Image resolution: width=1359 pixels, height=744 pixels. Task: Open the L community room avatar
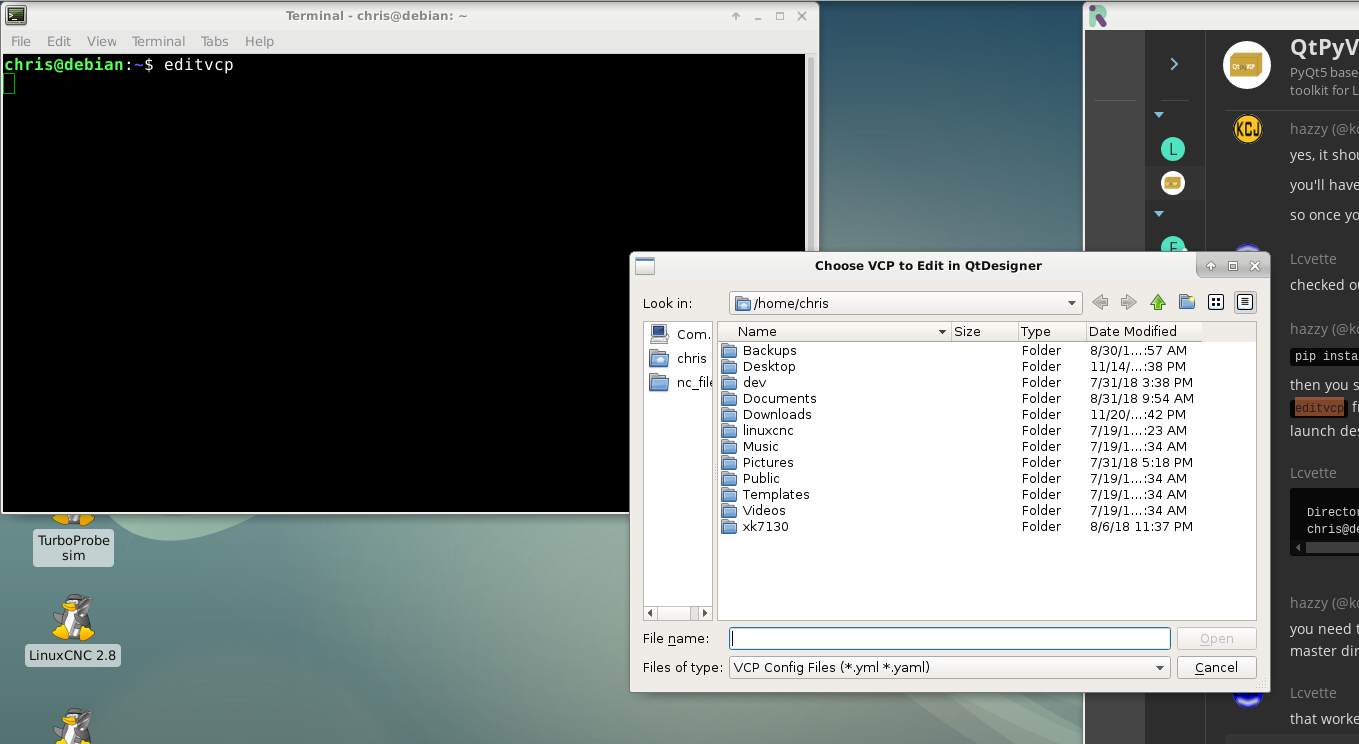(x=1172, y=150)
